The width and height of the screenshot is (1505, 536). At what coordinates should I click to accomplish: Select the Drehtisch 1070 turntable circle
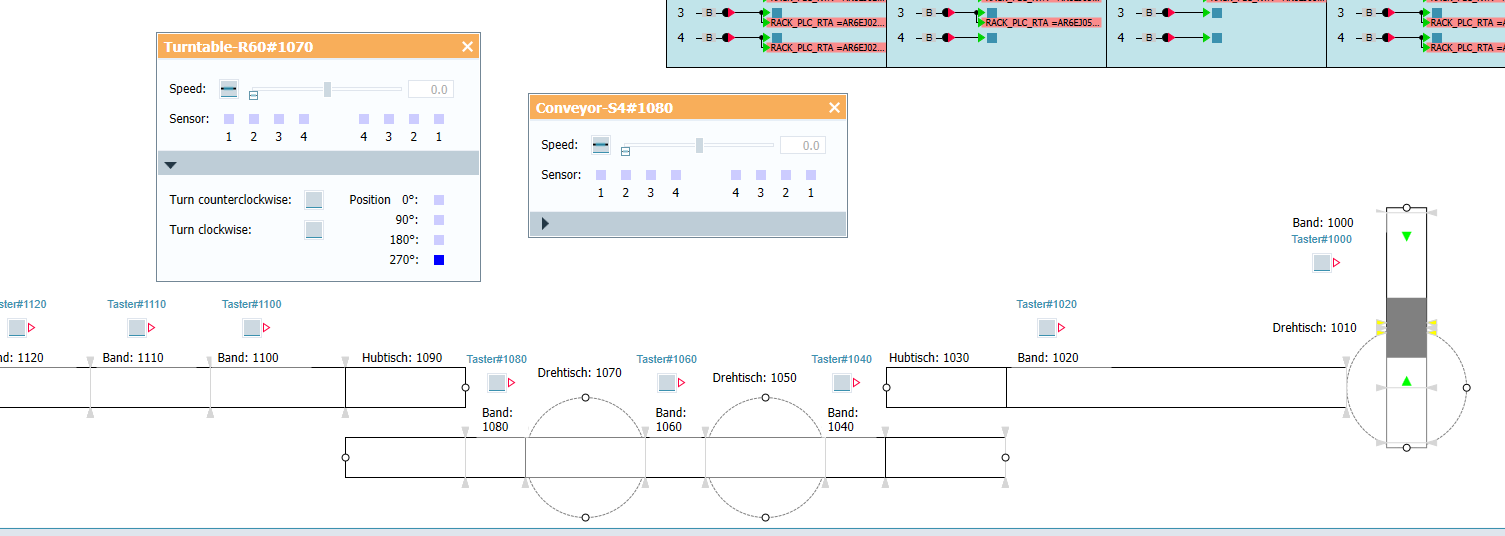(585, 457)
